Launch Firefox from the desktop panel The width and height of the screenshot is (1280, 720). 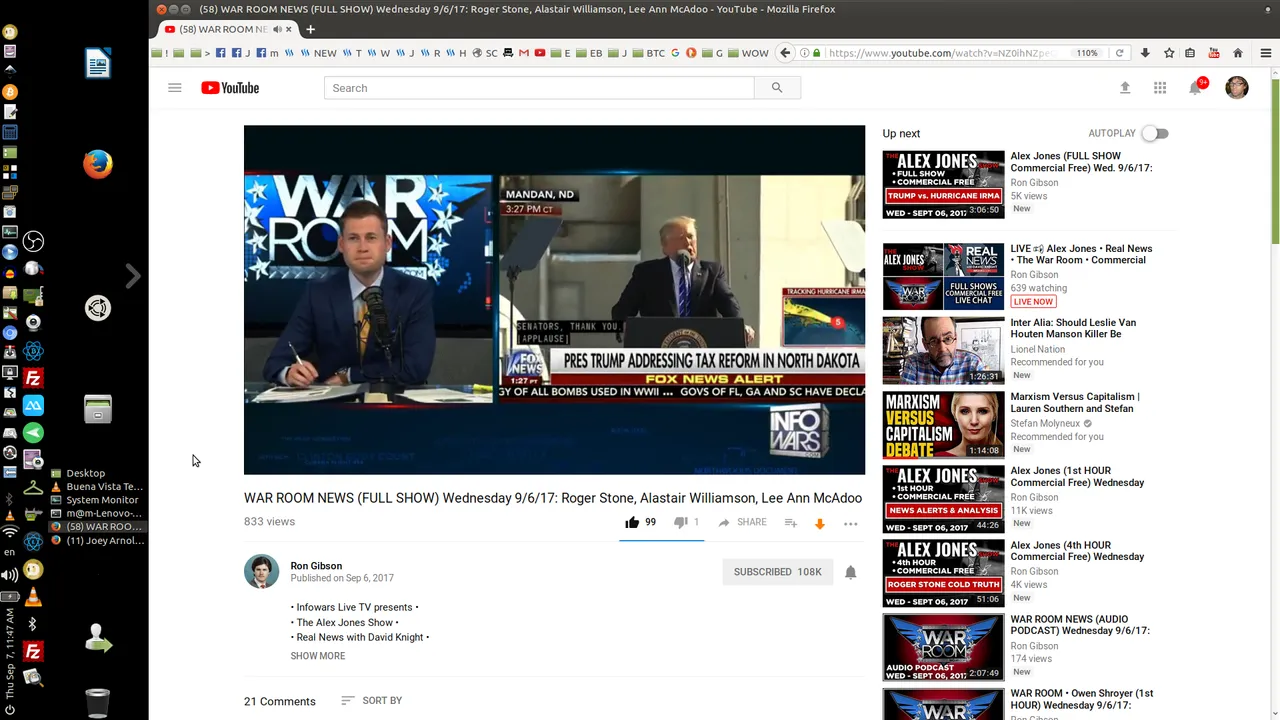pos(97,164)
